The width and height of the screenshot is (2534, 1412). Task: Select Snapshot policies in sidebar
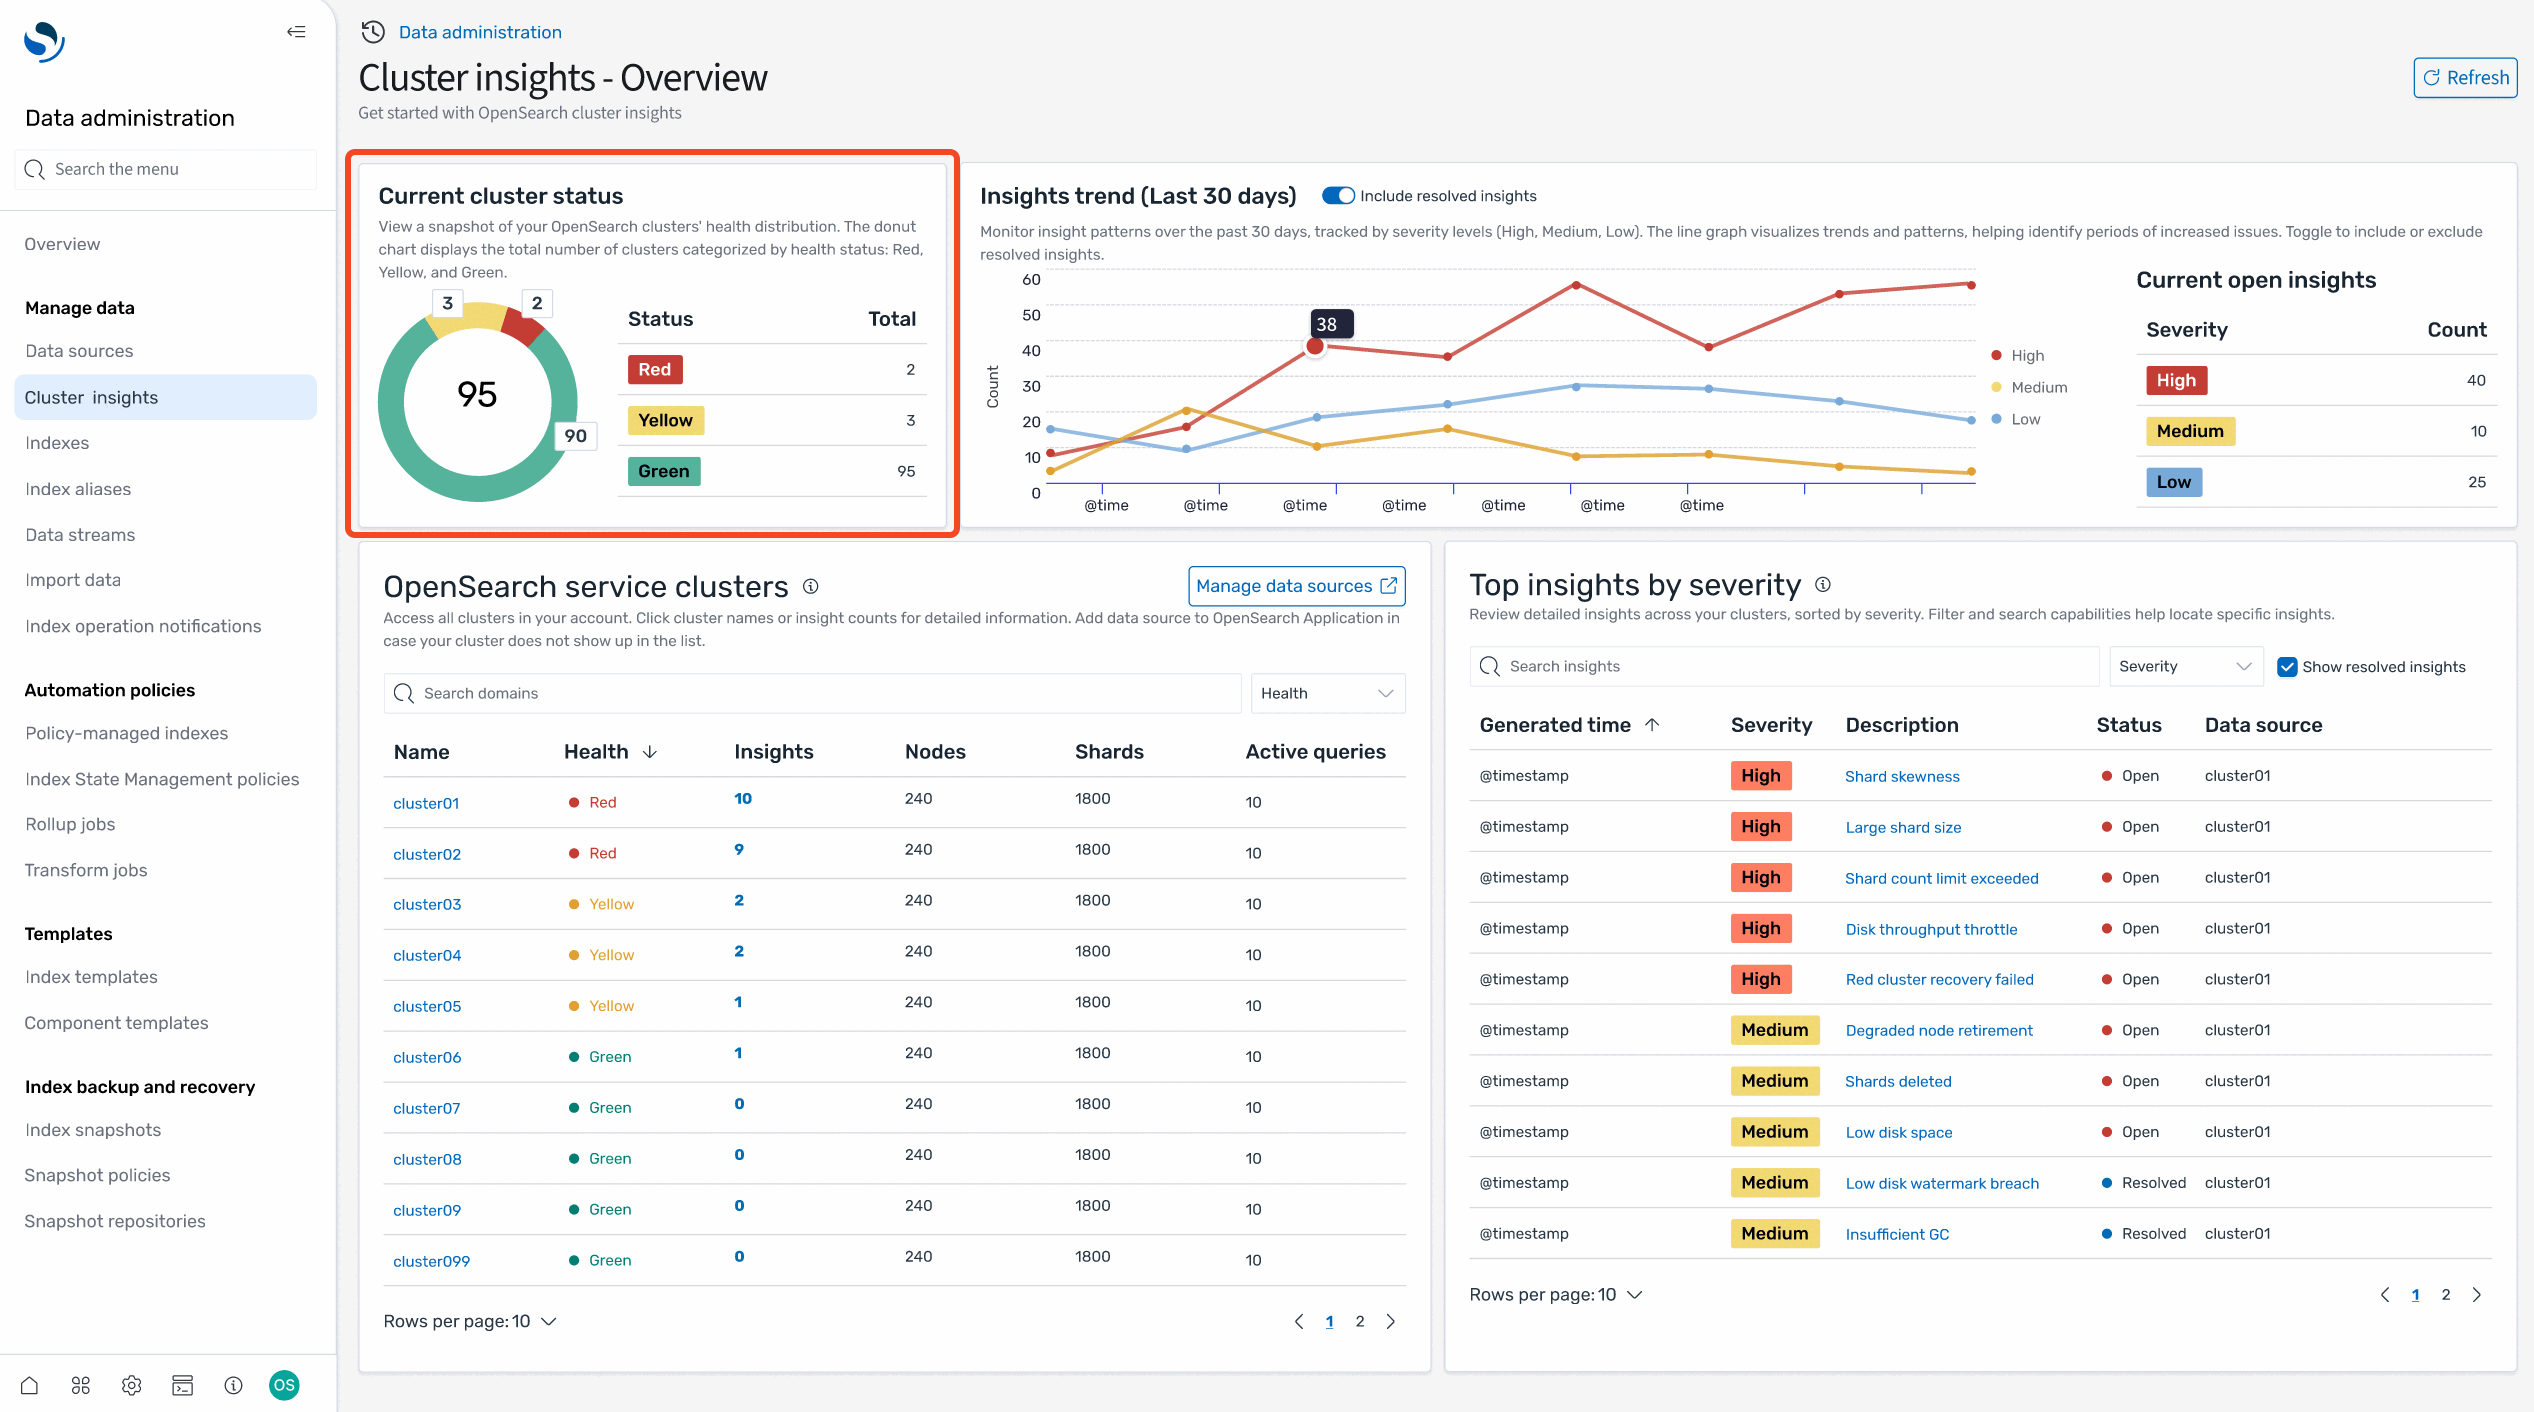click(x=97, y=1175)
